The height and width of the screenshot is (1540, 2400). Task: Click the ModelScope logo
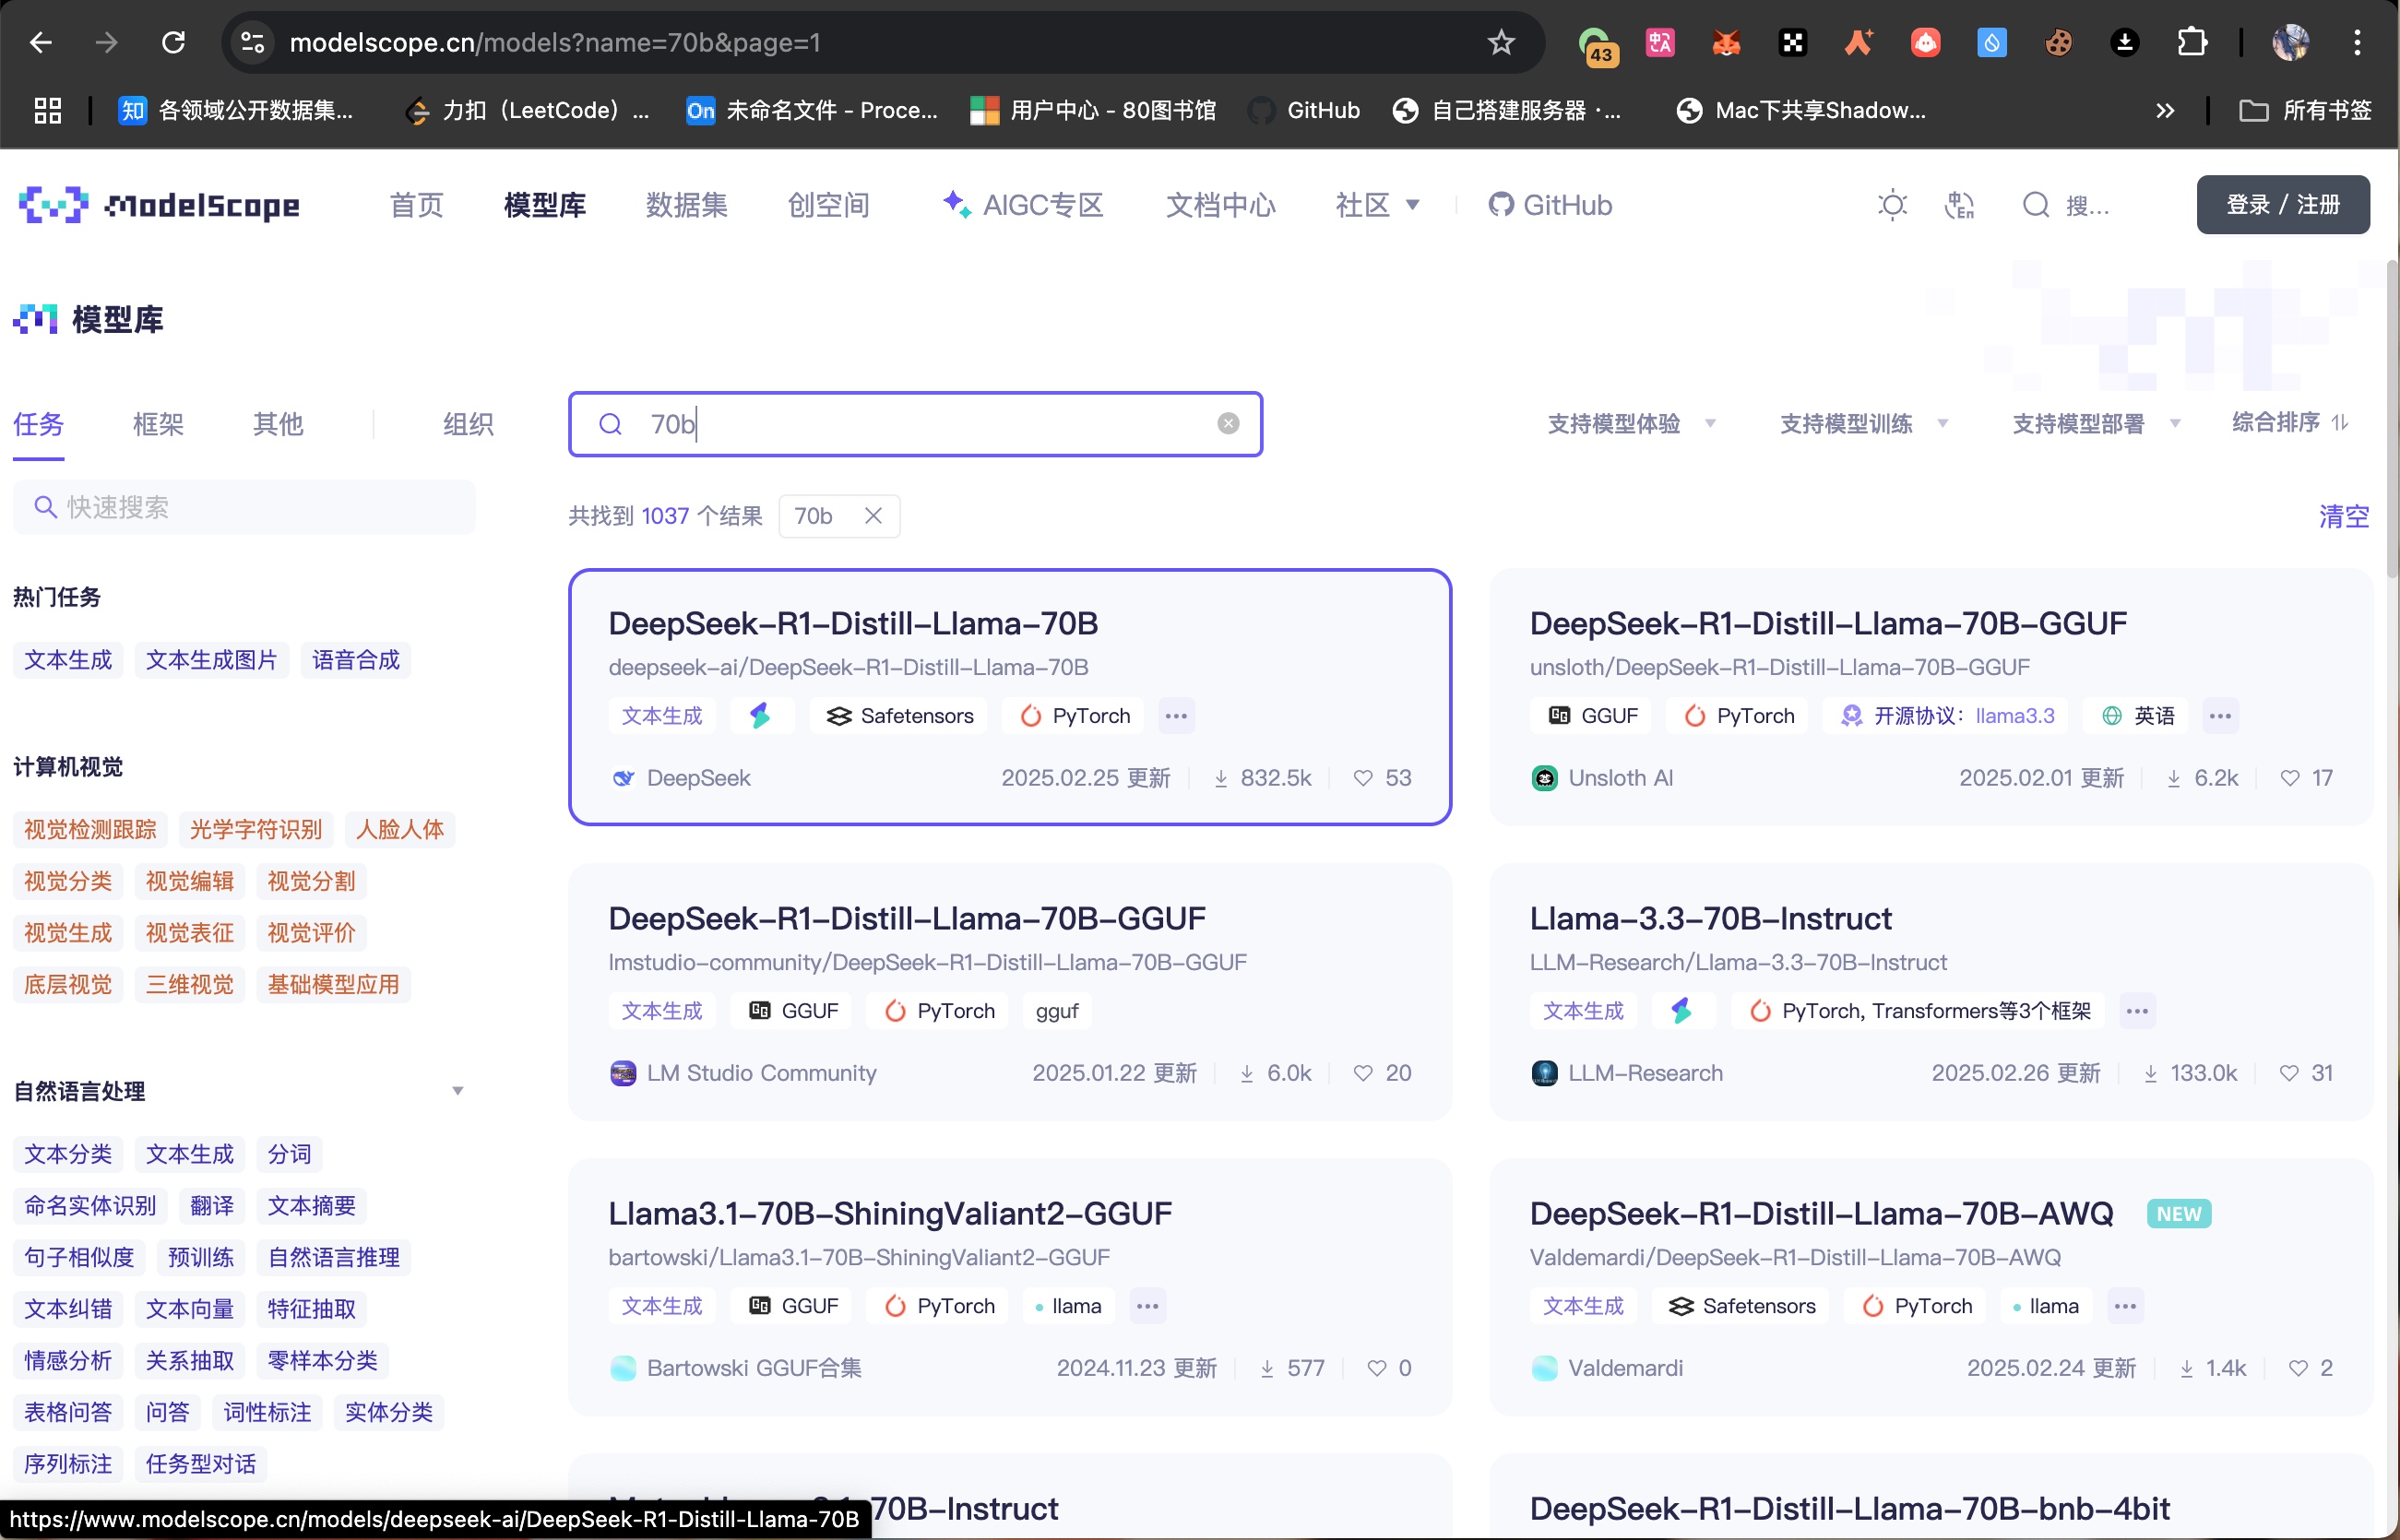pos(159,205)
